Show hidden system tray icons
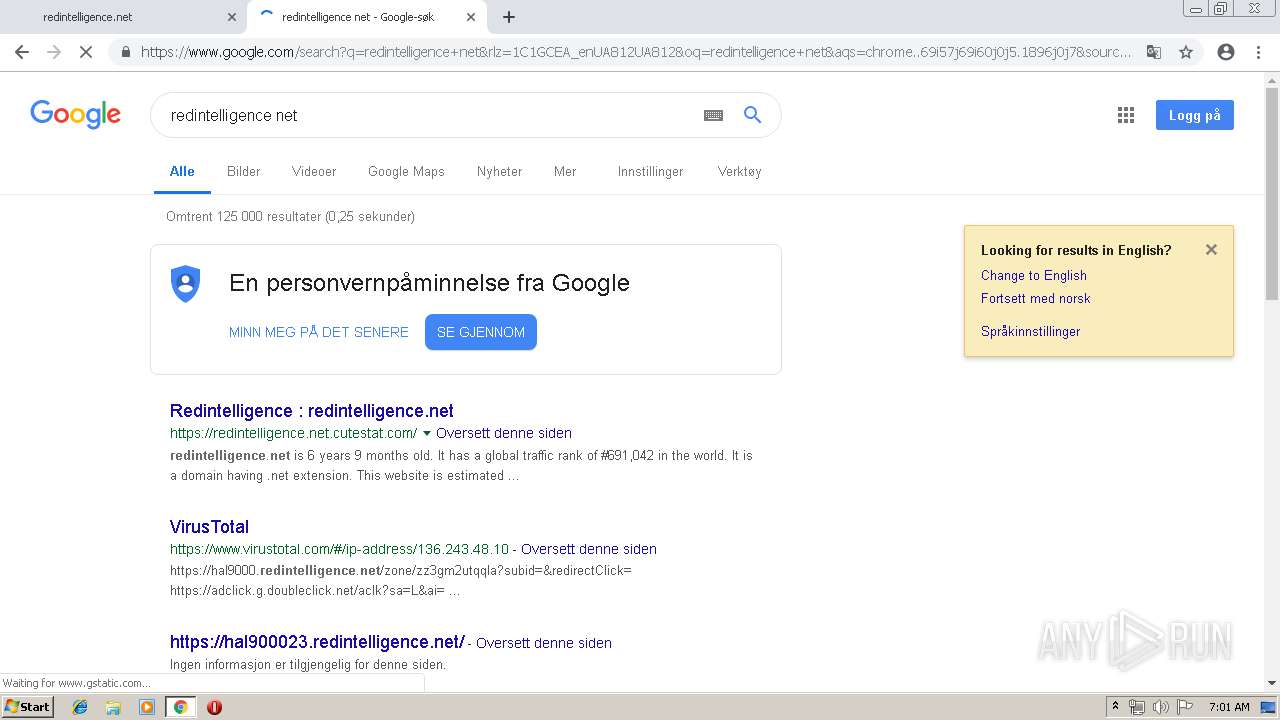The image size is (1280, 720). point(1115,707)
